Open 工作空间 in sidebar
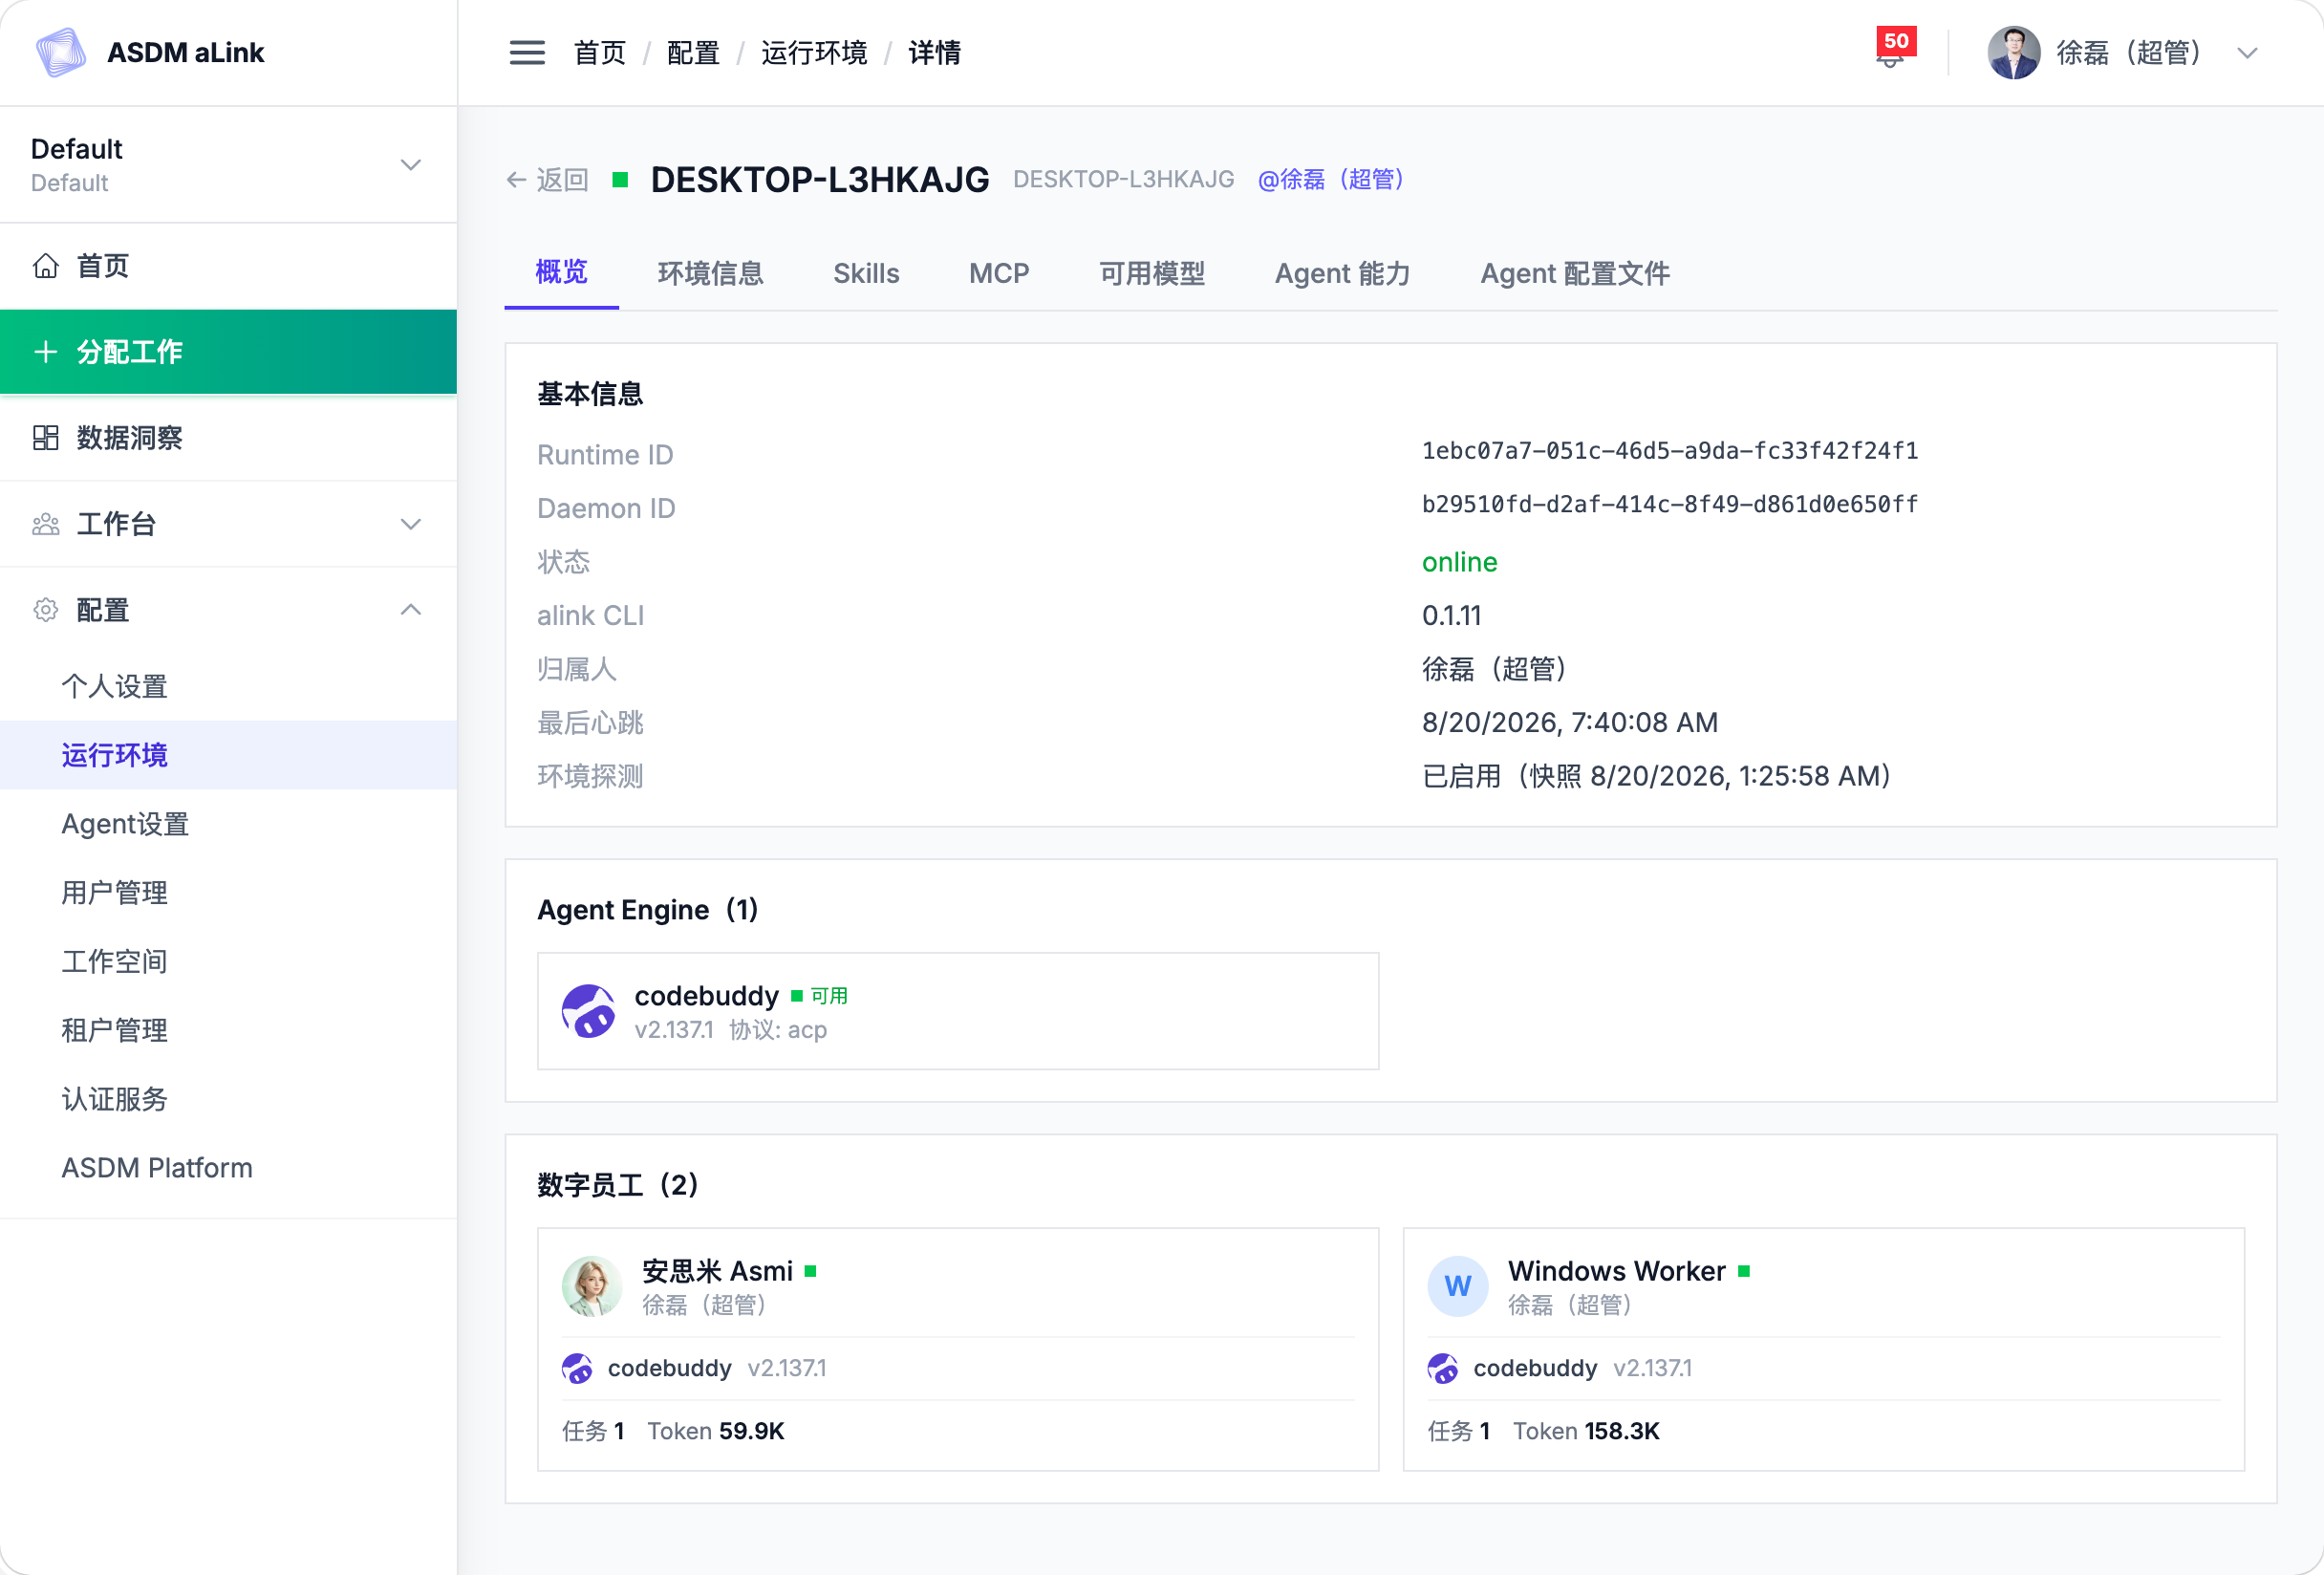Screen dimensions: 2324x1575 coord(228,962)
